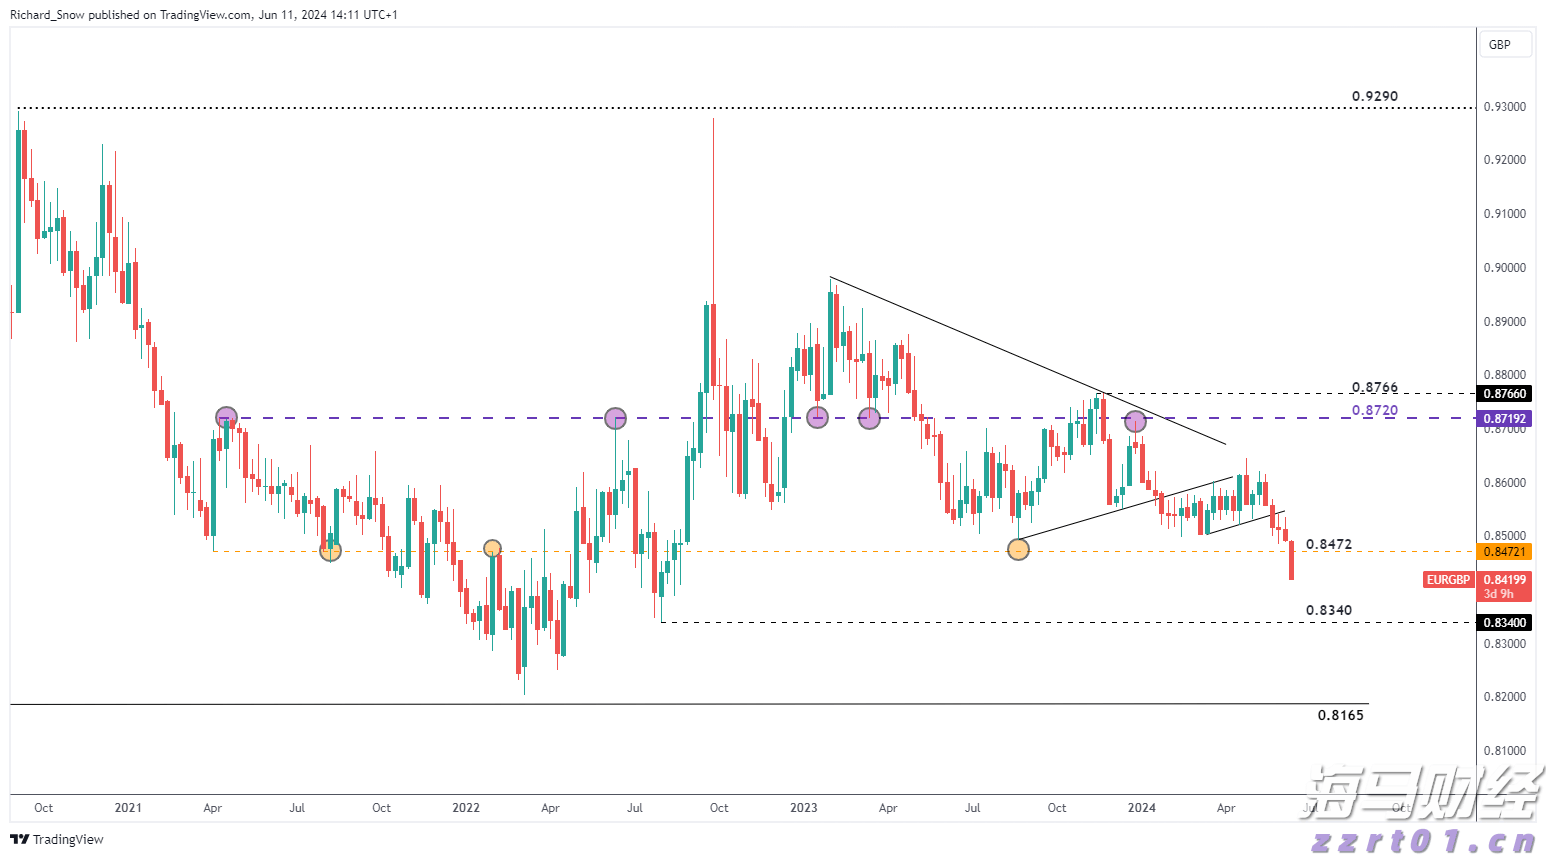The height and width of the screenshot is (857, 1546).
Task: Click the TradingView logo
Action: tap(57, 839)
